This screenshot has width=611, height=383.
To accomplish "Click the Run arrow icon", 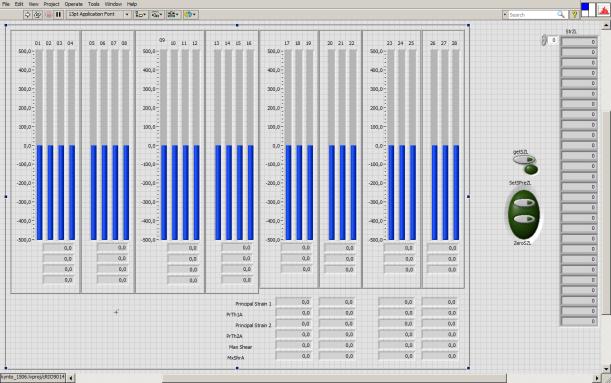I will click(x=27, y=15).
